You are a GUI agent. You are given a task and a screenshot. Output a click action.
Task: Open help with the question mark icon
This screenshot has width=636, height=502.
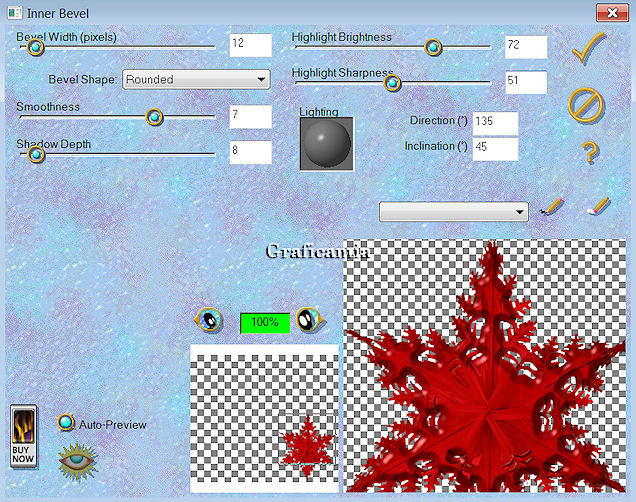591,152
